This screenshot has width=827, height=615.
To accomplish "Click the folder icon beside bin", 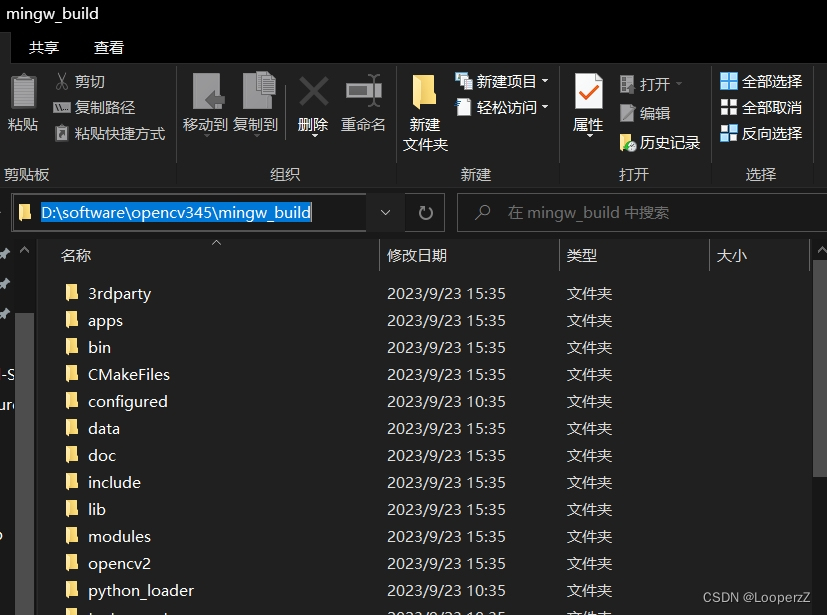I will tap(72, 347).
